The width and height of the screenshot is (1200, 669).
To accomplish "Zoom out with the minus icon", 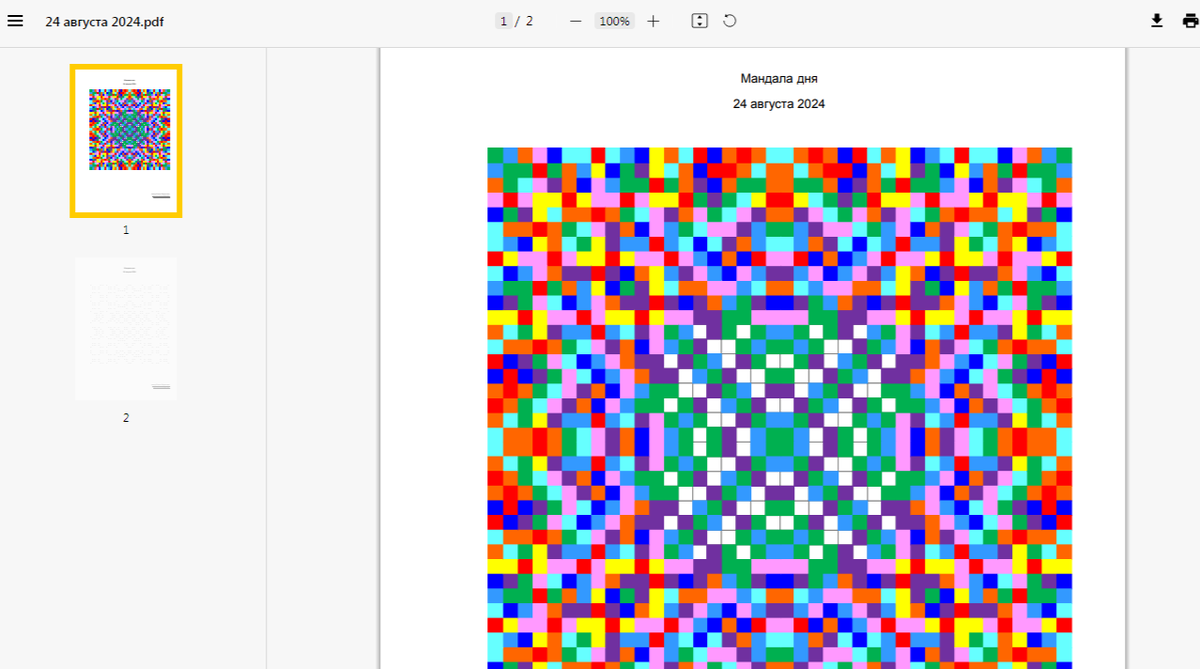I will 575,21.
